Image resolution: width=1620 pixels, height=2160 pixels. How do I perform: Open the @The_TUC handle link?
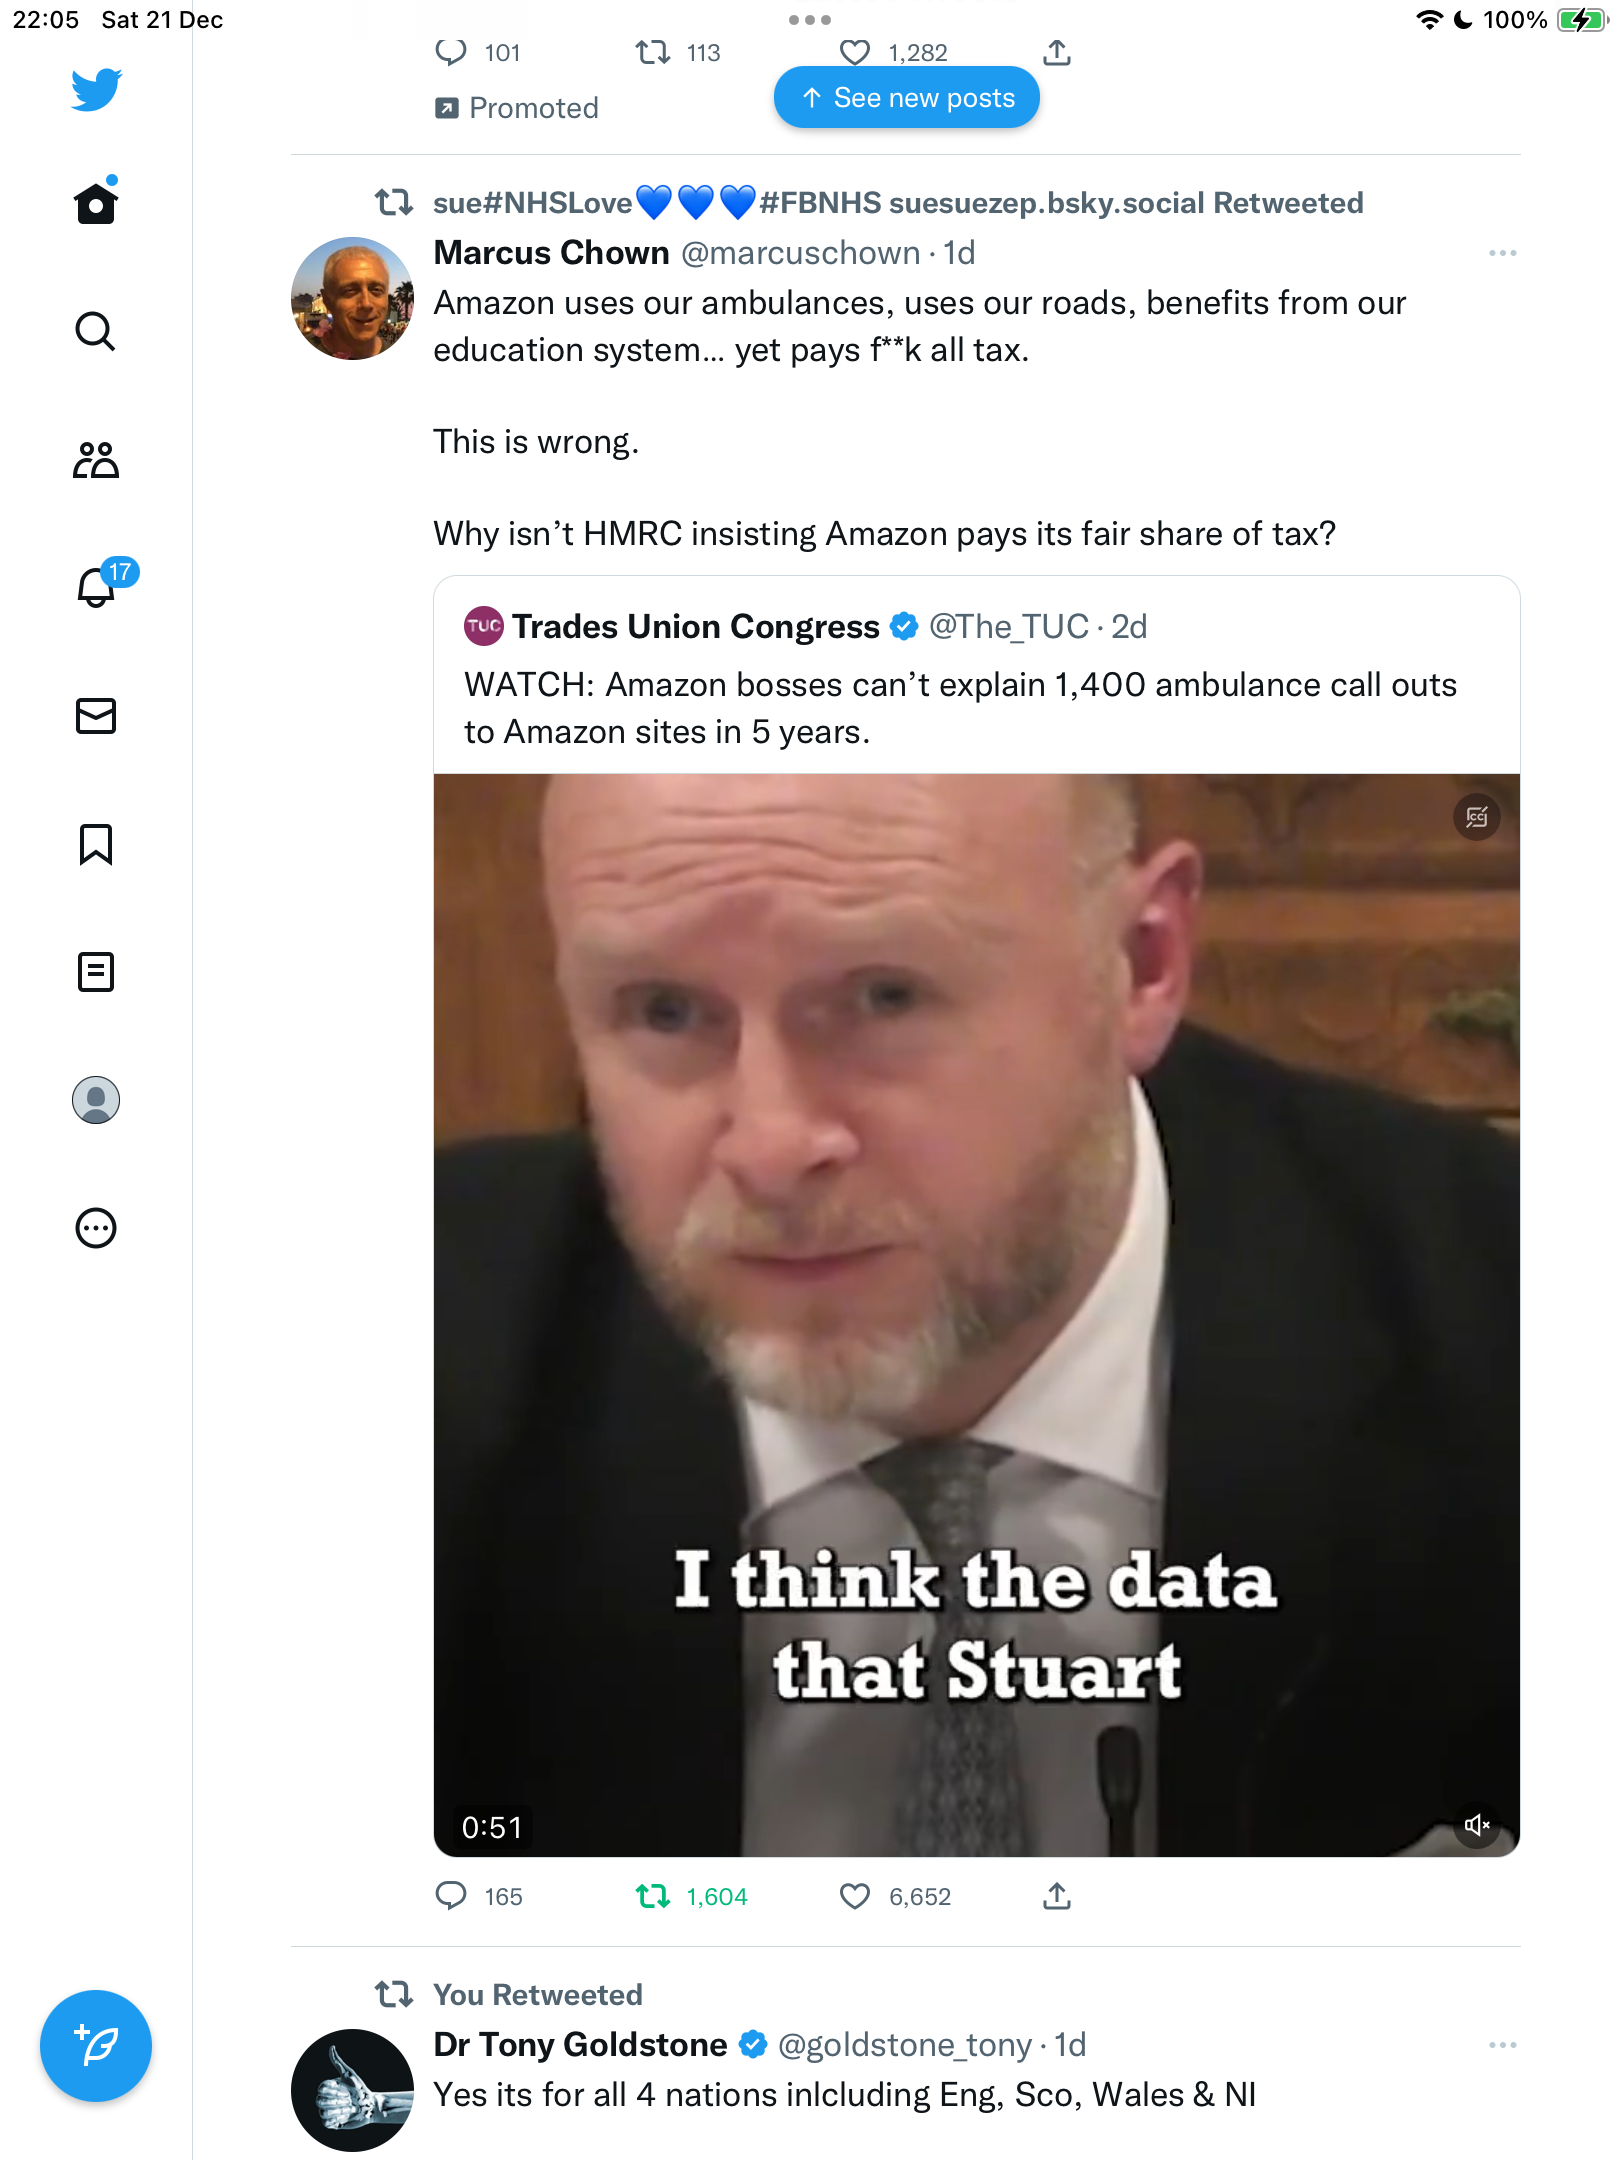pos(1008,627)
